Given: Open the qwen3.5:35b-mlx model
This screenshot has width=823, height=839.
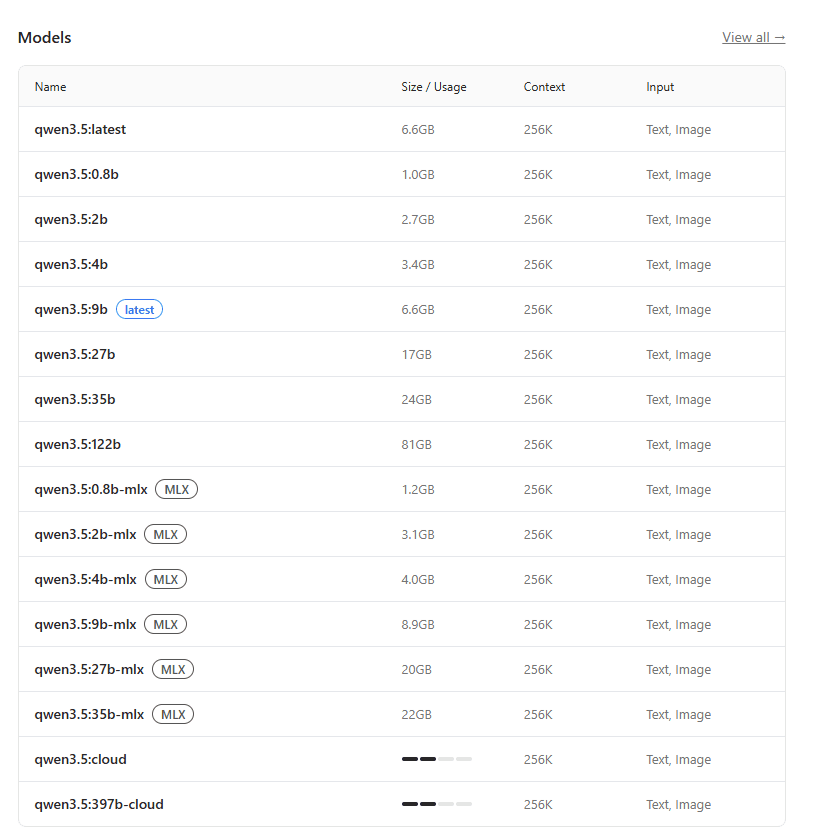Looking at the screenshot, I should pos(89,714).
